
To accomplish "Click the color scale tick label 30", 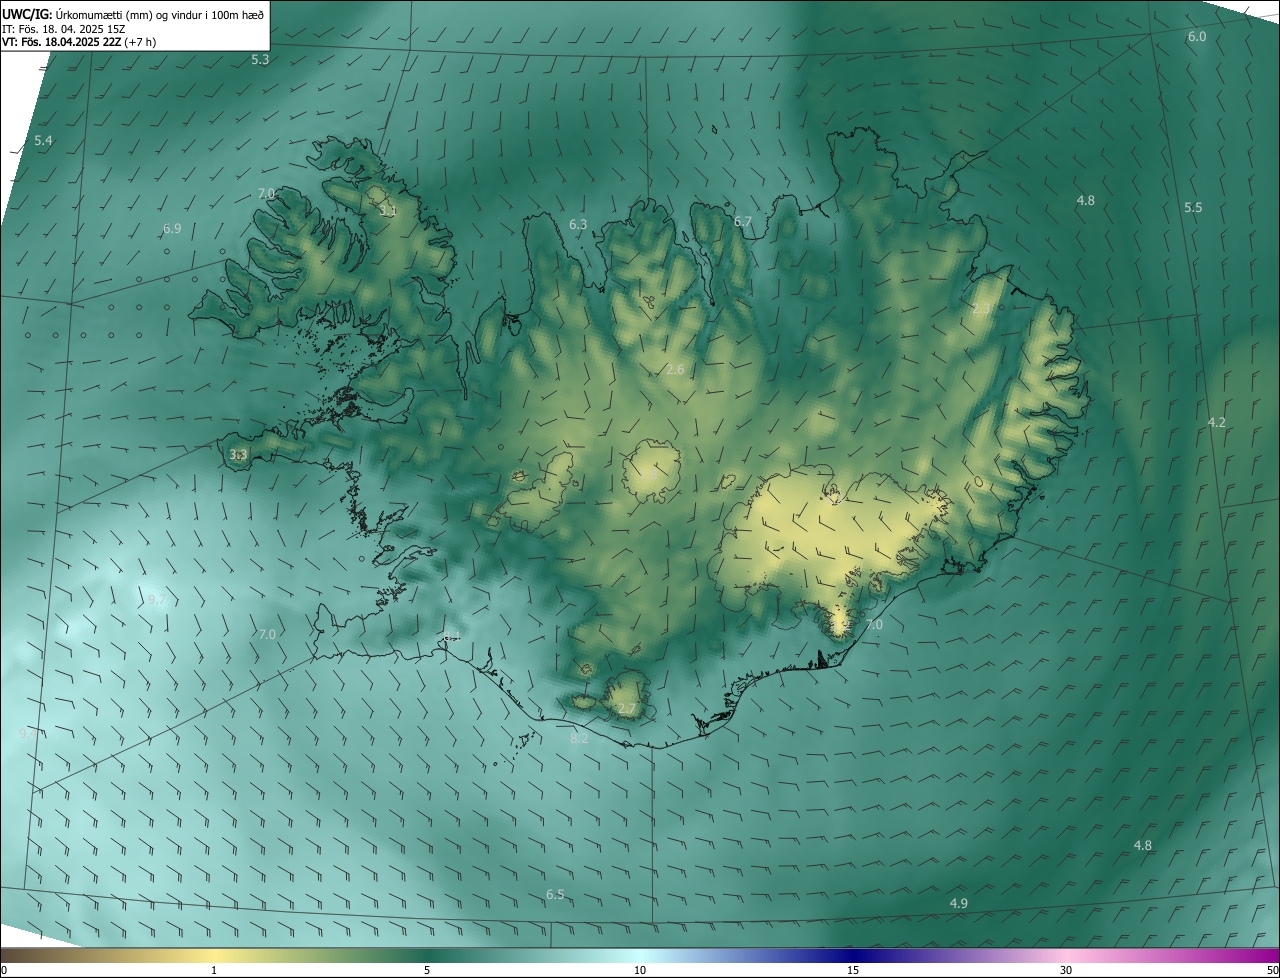I will click(x=1066, y=970).
